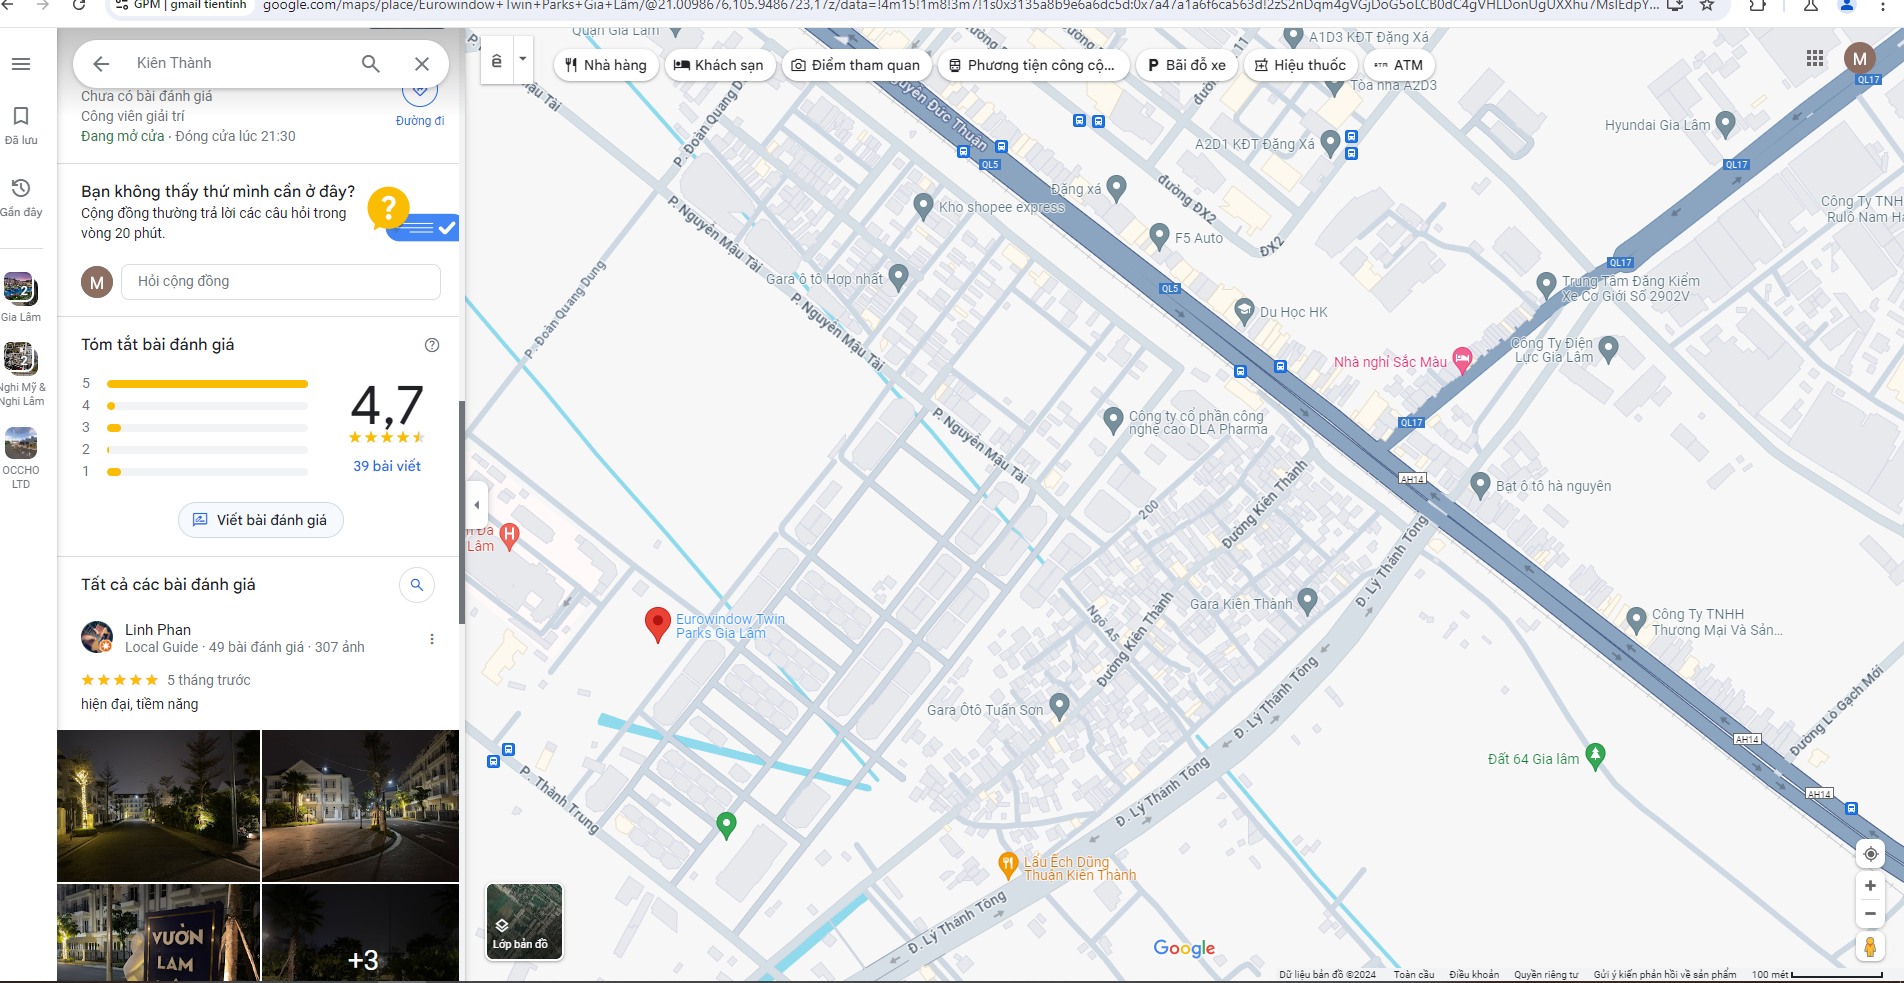Click the 5-star rating bar
This screenshot has height=983, width=1904.
click(207, 384)
